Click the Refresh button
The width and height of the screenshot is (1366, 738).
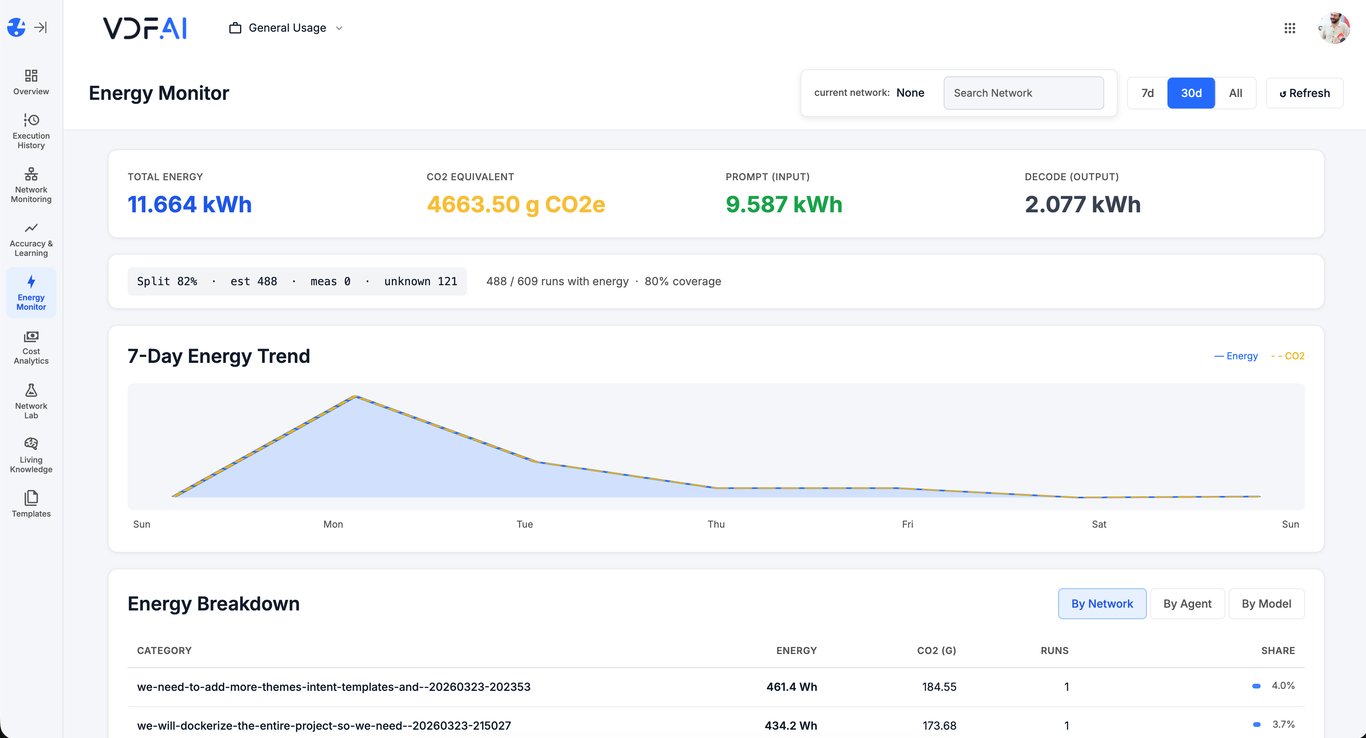coord(1304,93)
